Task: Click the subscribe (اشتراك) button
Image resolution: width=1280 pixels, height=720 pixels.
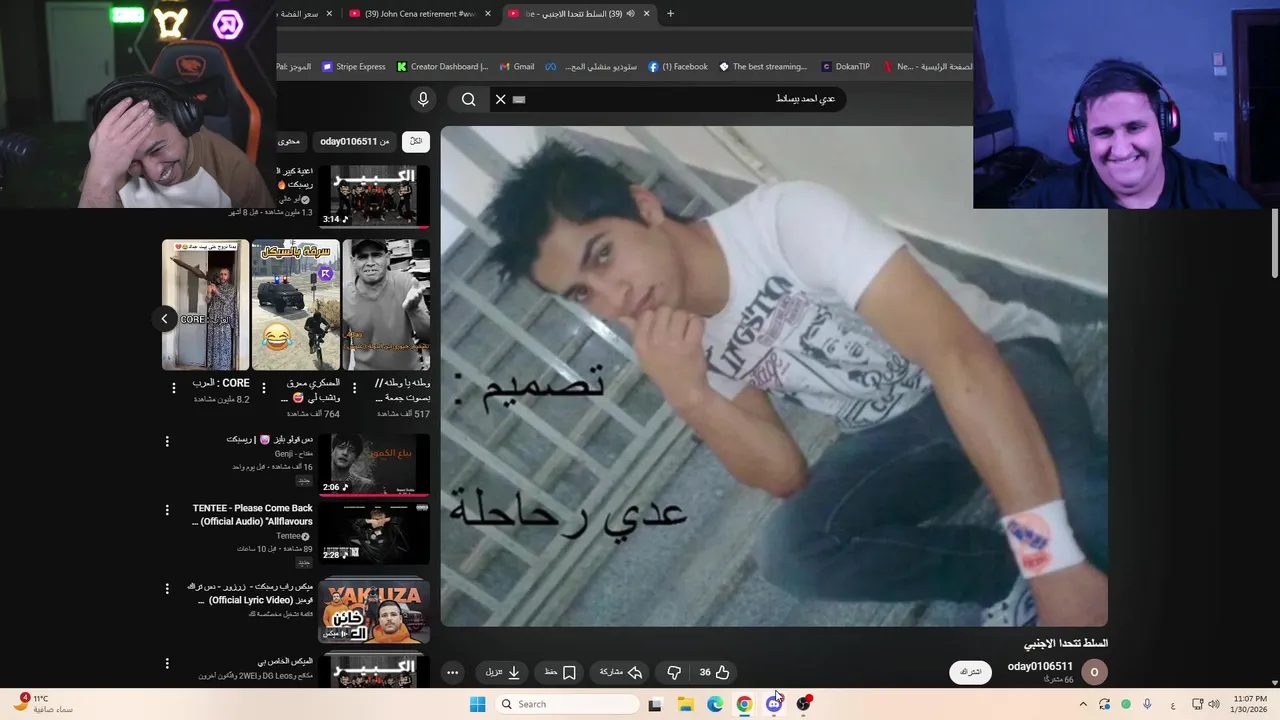Action: click(970, 672)
